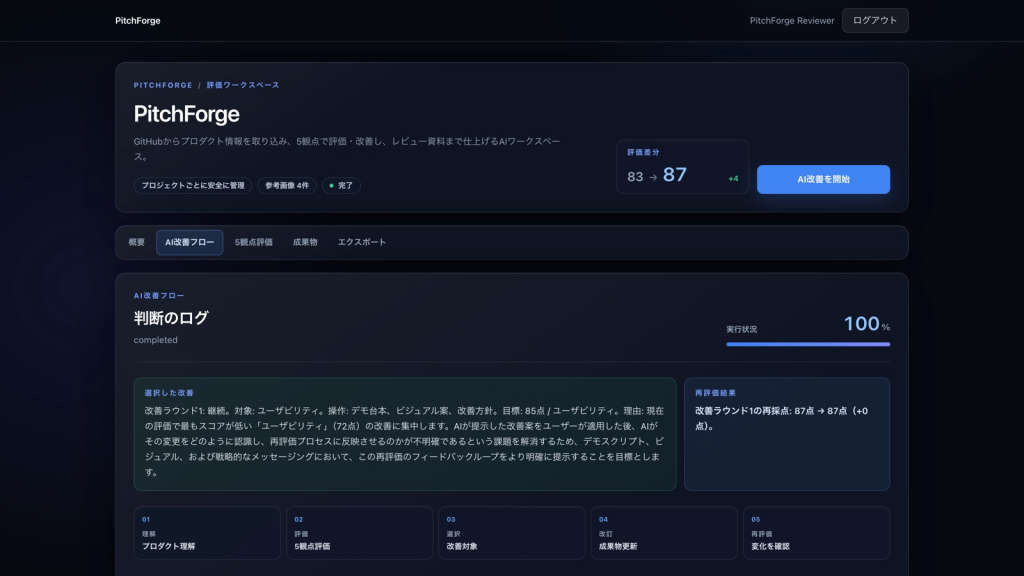Click the PitchForge Reviewer user name
The width and height of the screenshot is (1024, 576).
(792, 21)
